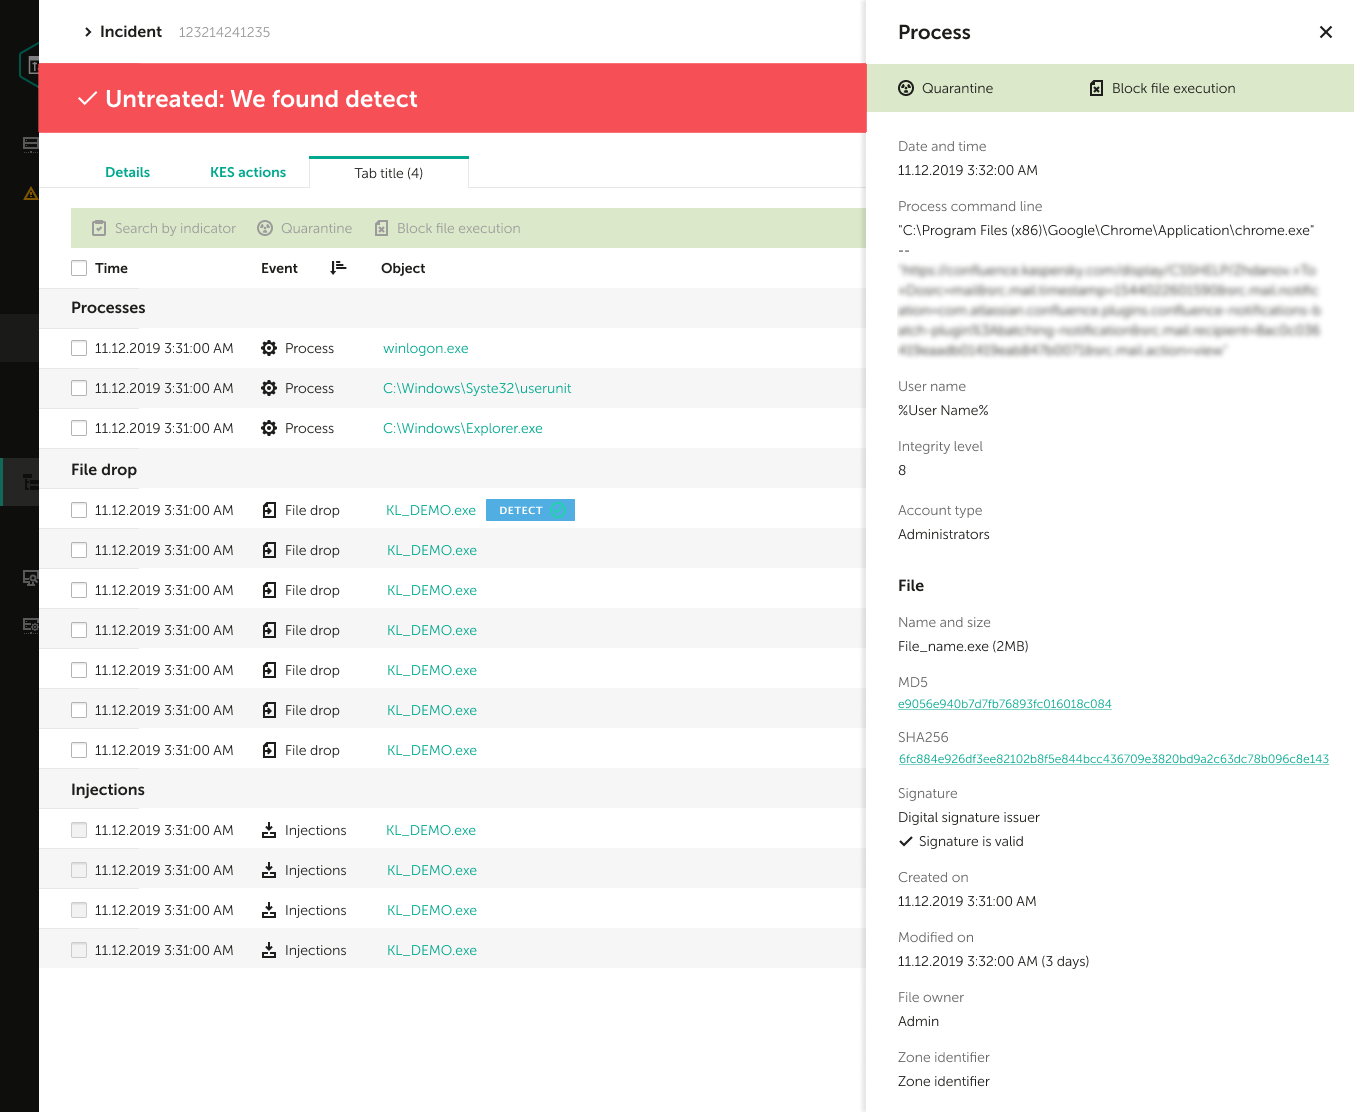Expand the Incident breadcrumb chevron

coord(88,32)
